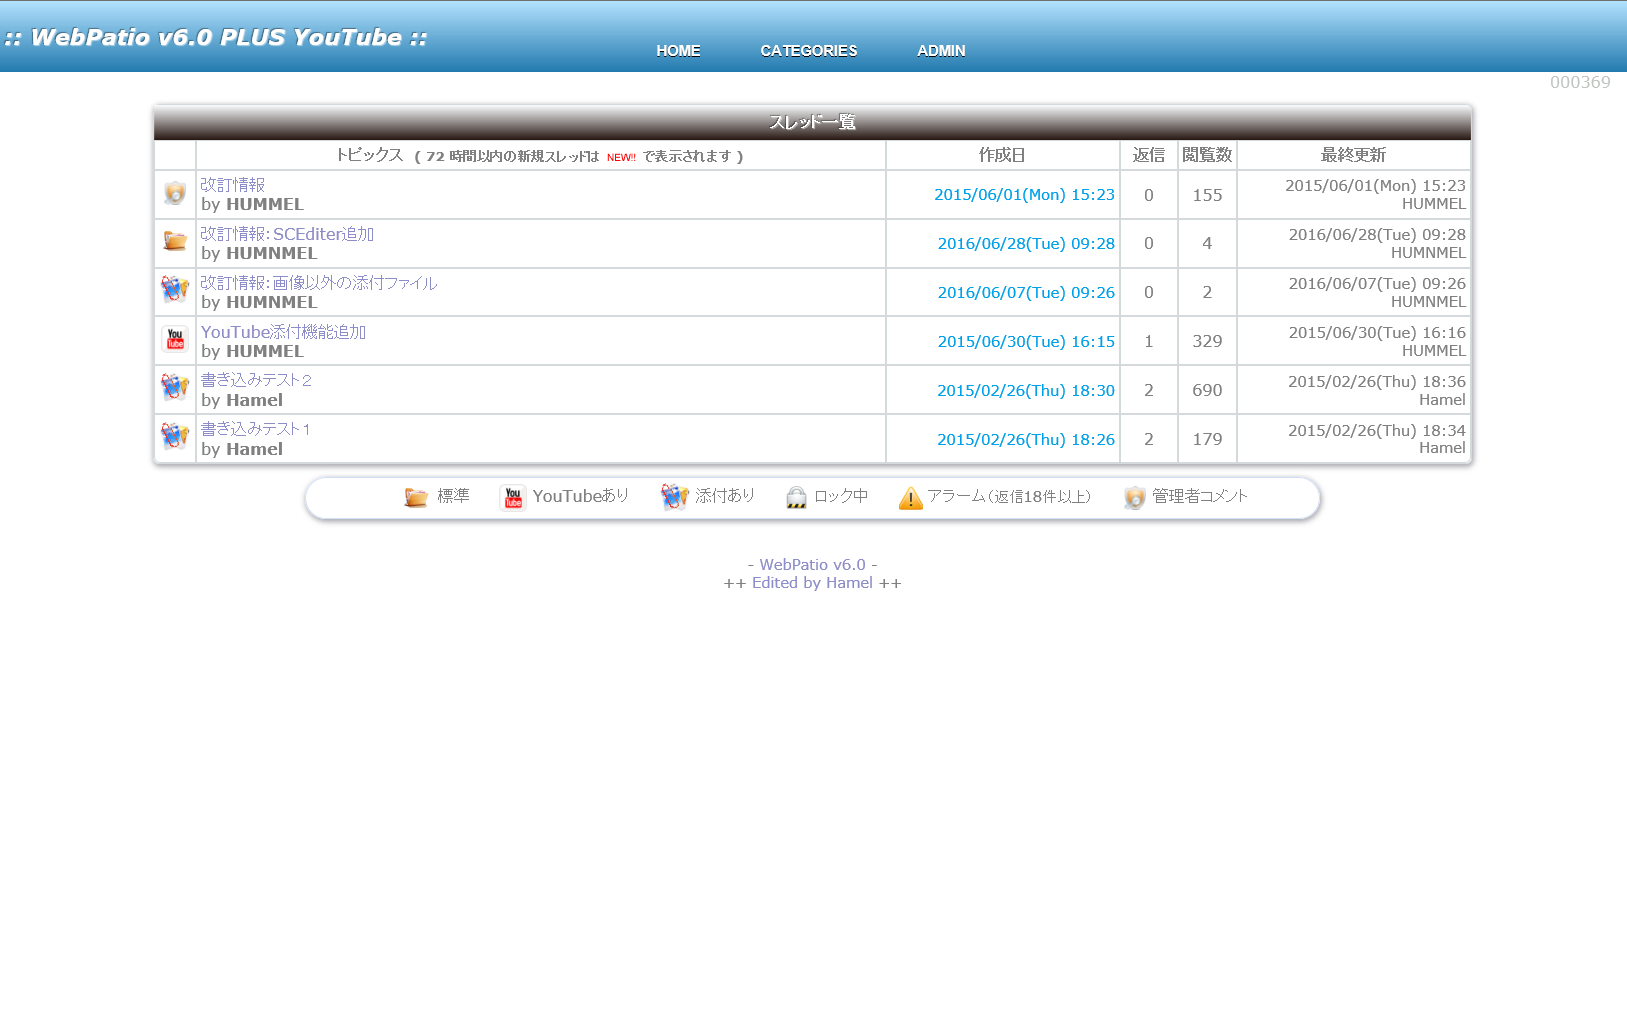Click creation date 2015/06/30(Tue) 16:15
This screenshot has height=1018, width=1627.
click(1026, 342)
